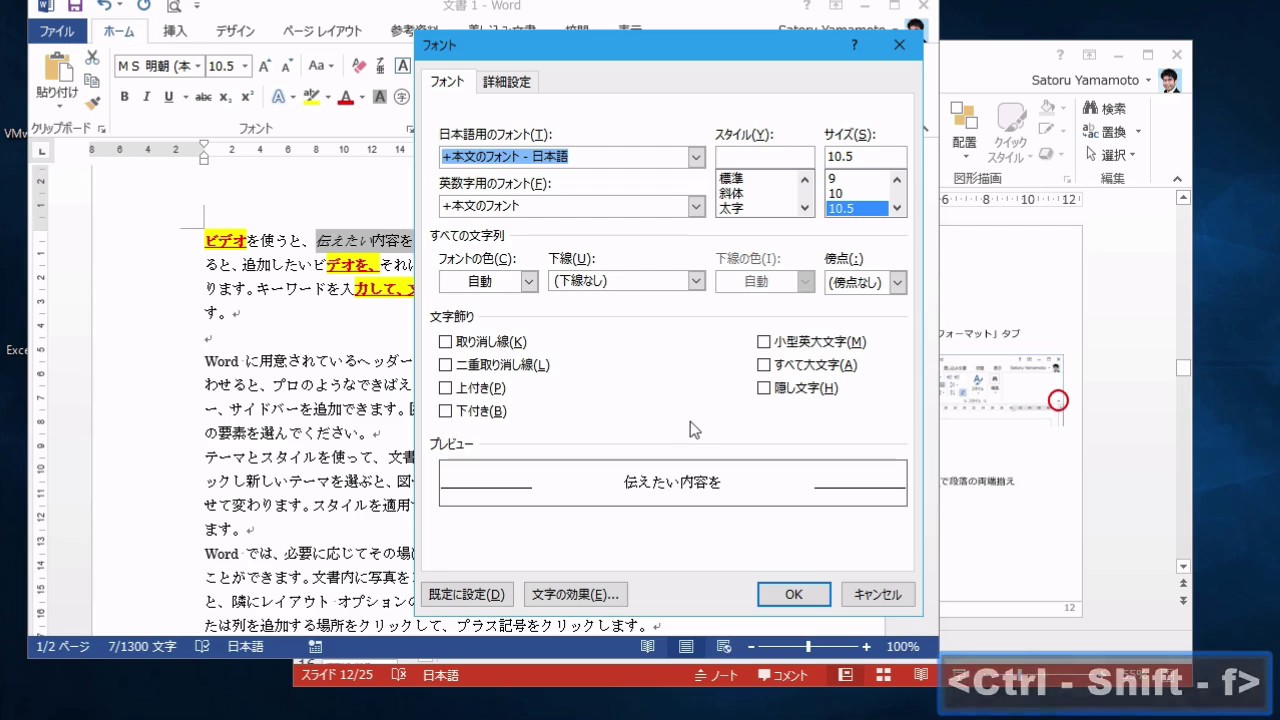Viewport: 1280px width, 720px height.
Task: Switch to the 詳細設定 tab
Action: point(507,82)
